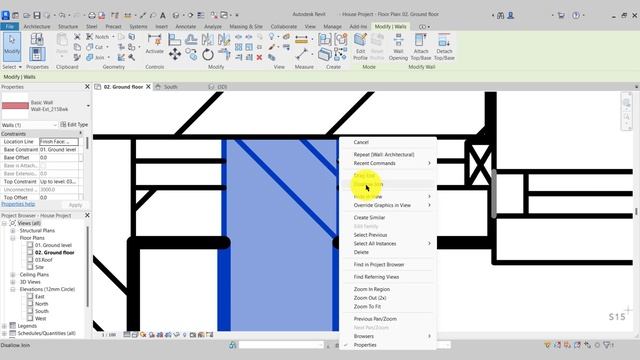
Task: Toggle Base is Attached checkbox
Action: coord(43,166)
